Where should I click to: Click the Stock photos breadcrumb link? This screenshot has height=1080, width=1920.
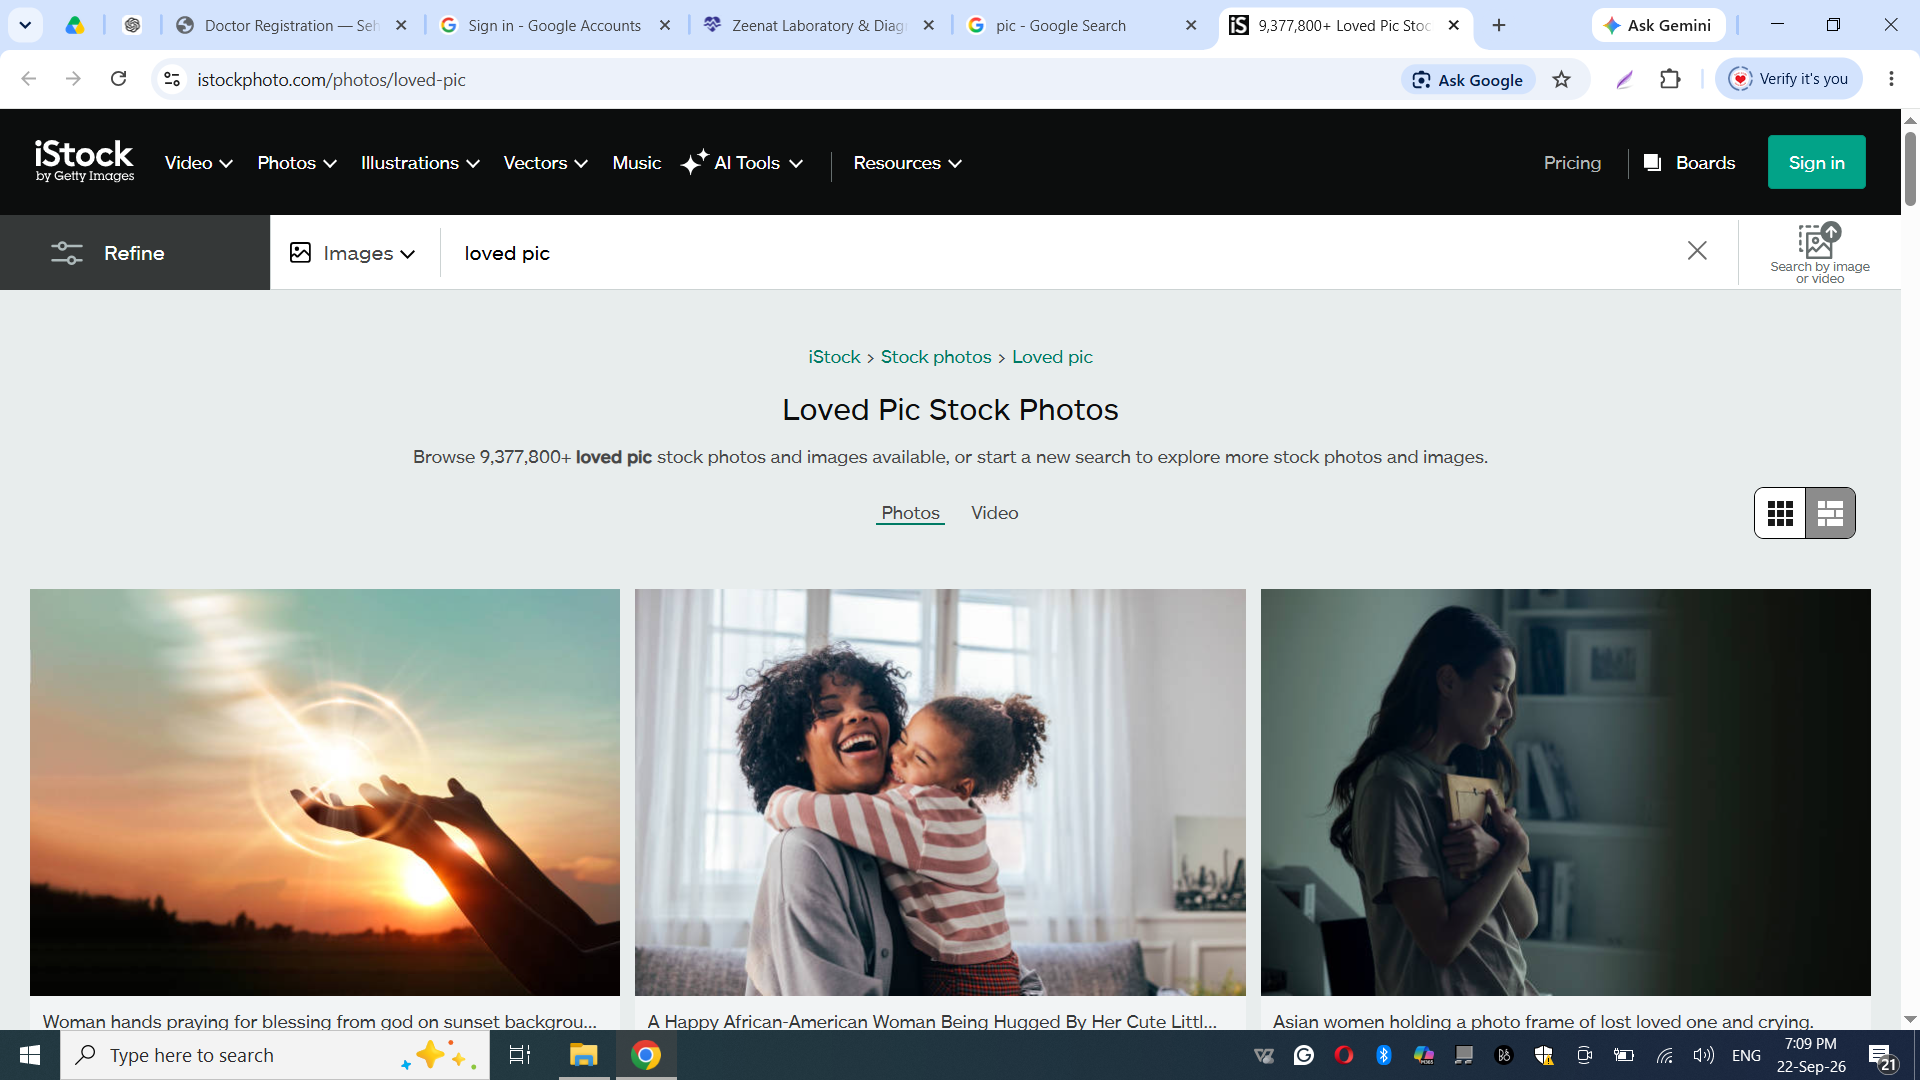[936, 357]
